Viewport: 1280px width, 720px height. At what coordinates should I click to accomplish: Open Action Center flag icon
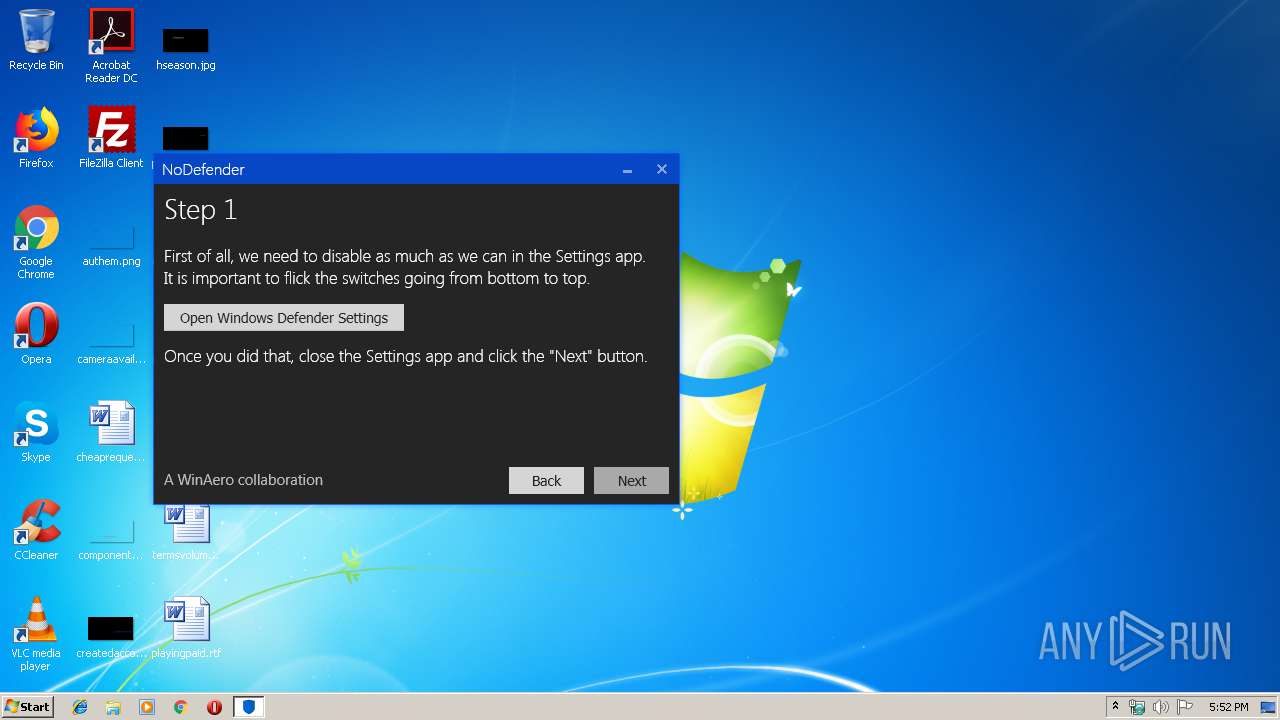(1185, 707)
